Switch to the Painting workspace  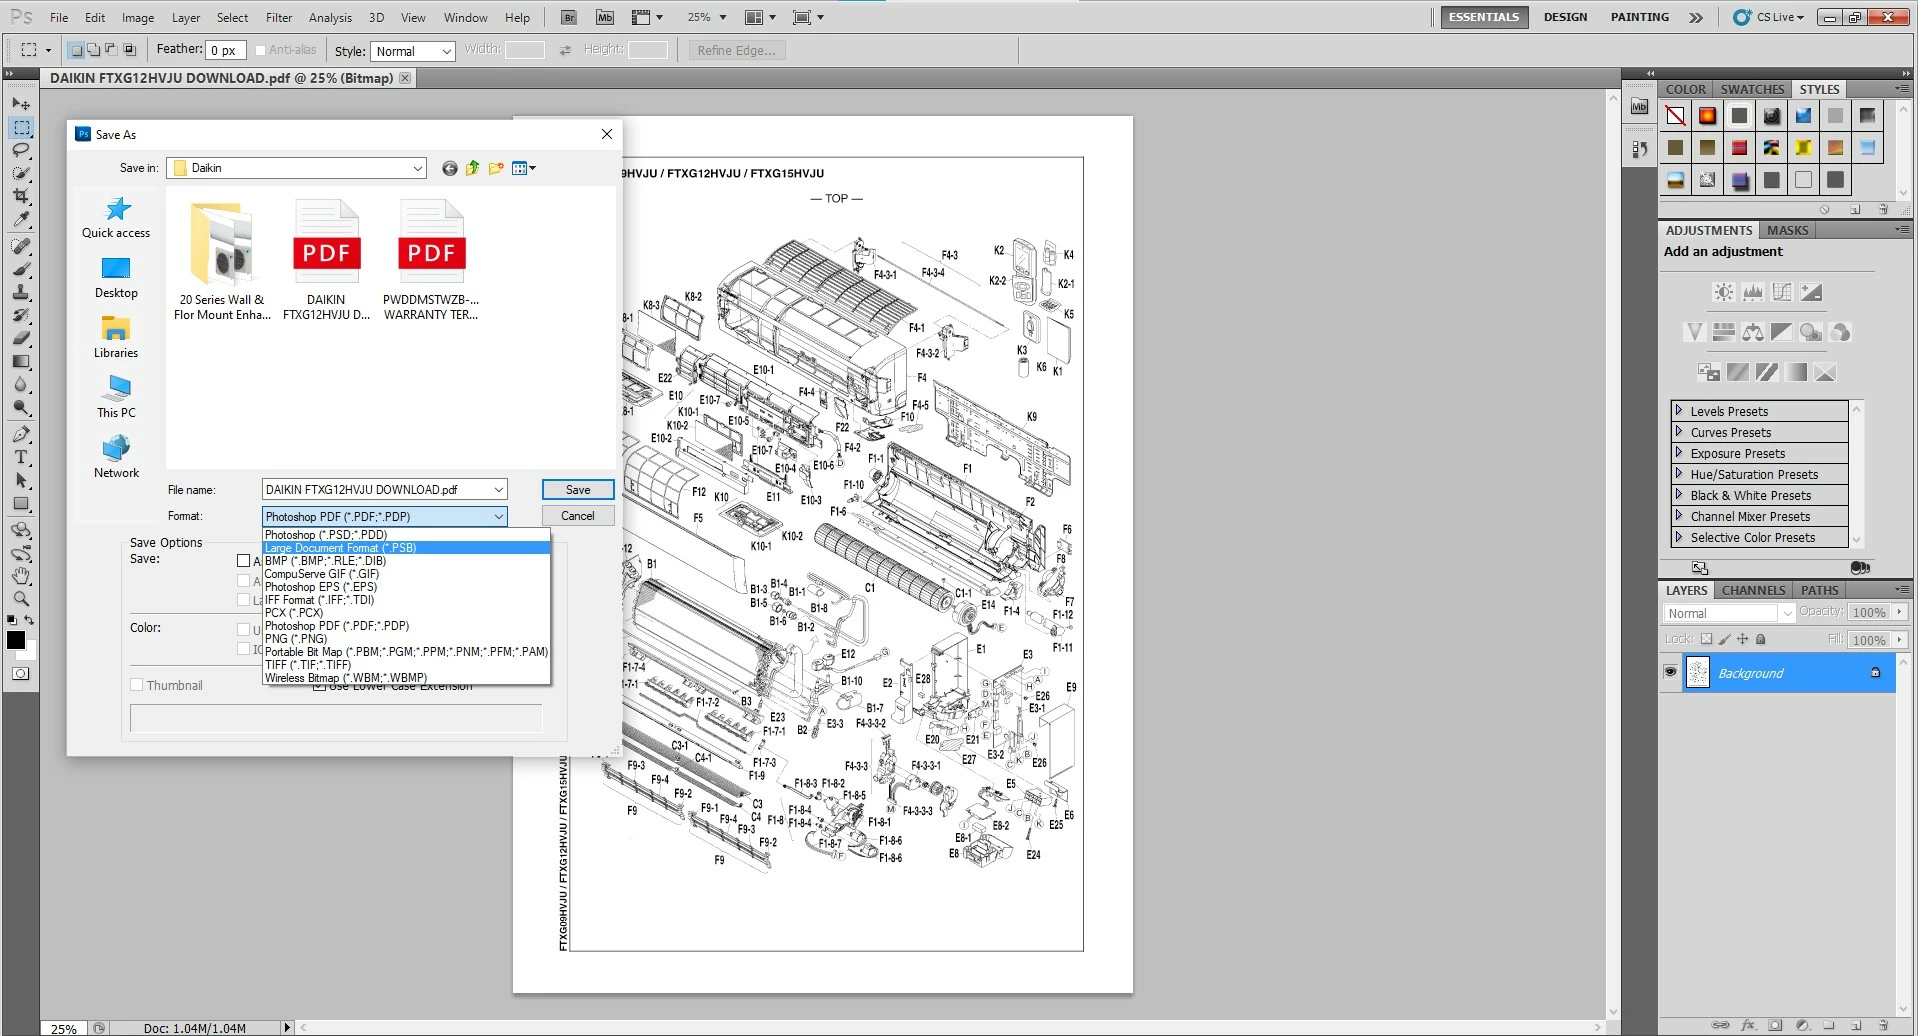1639,17
